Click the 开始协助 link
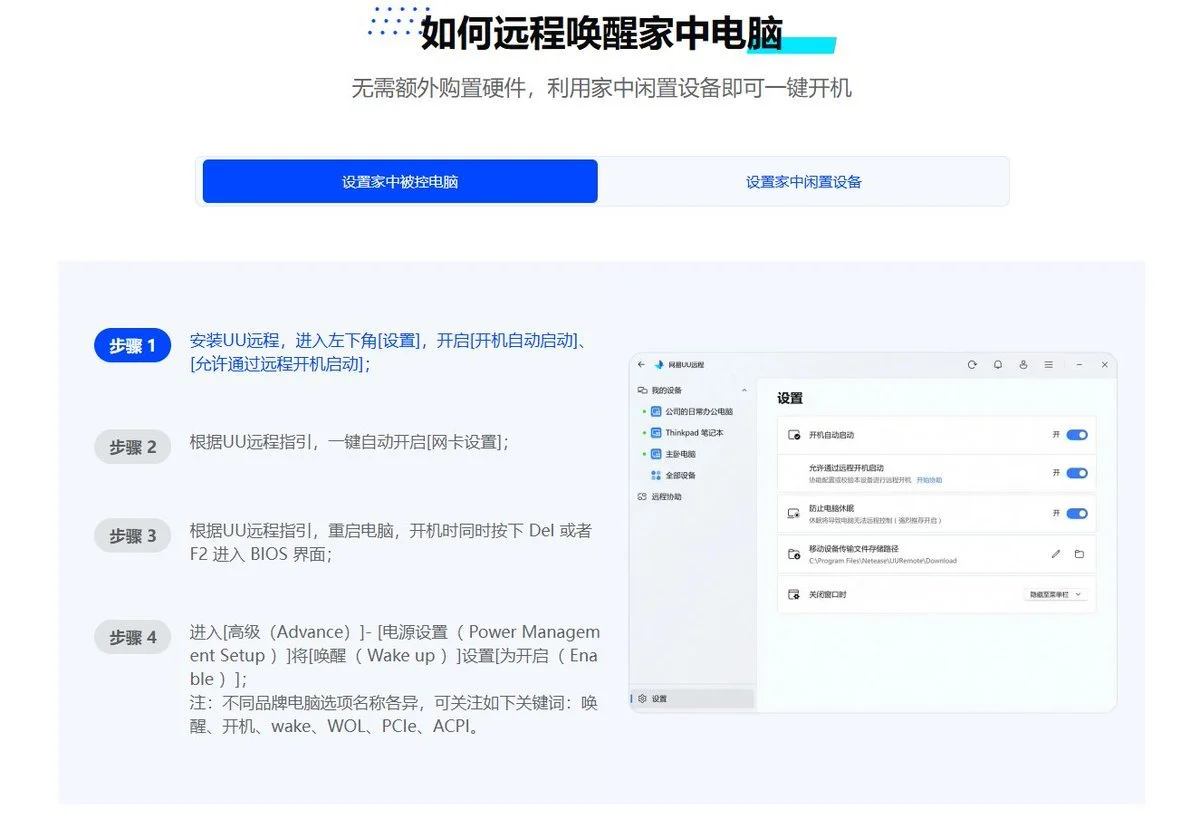Screen dimensions: 1200x819 929,480
